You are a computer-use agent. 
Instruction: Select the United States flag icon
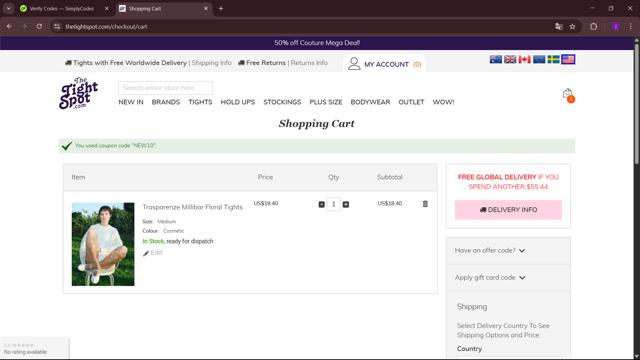pos(568,60)
